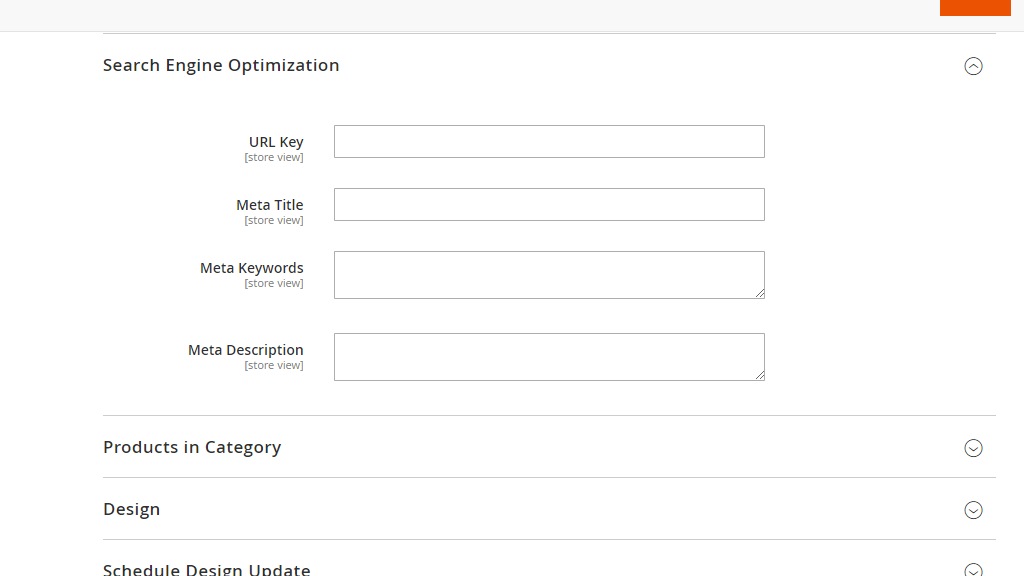
Task: Open the Design section by its title
Action: [131, 510]
